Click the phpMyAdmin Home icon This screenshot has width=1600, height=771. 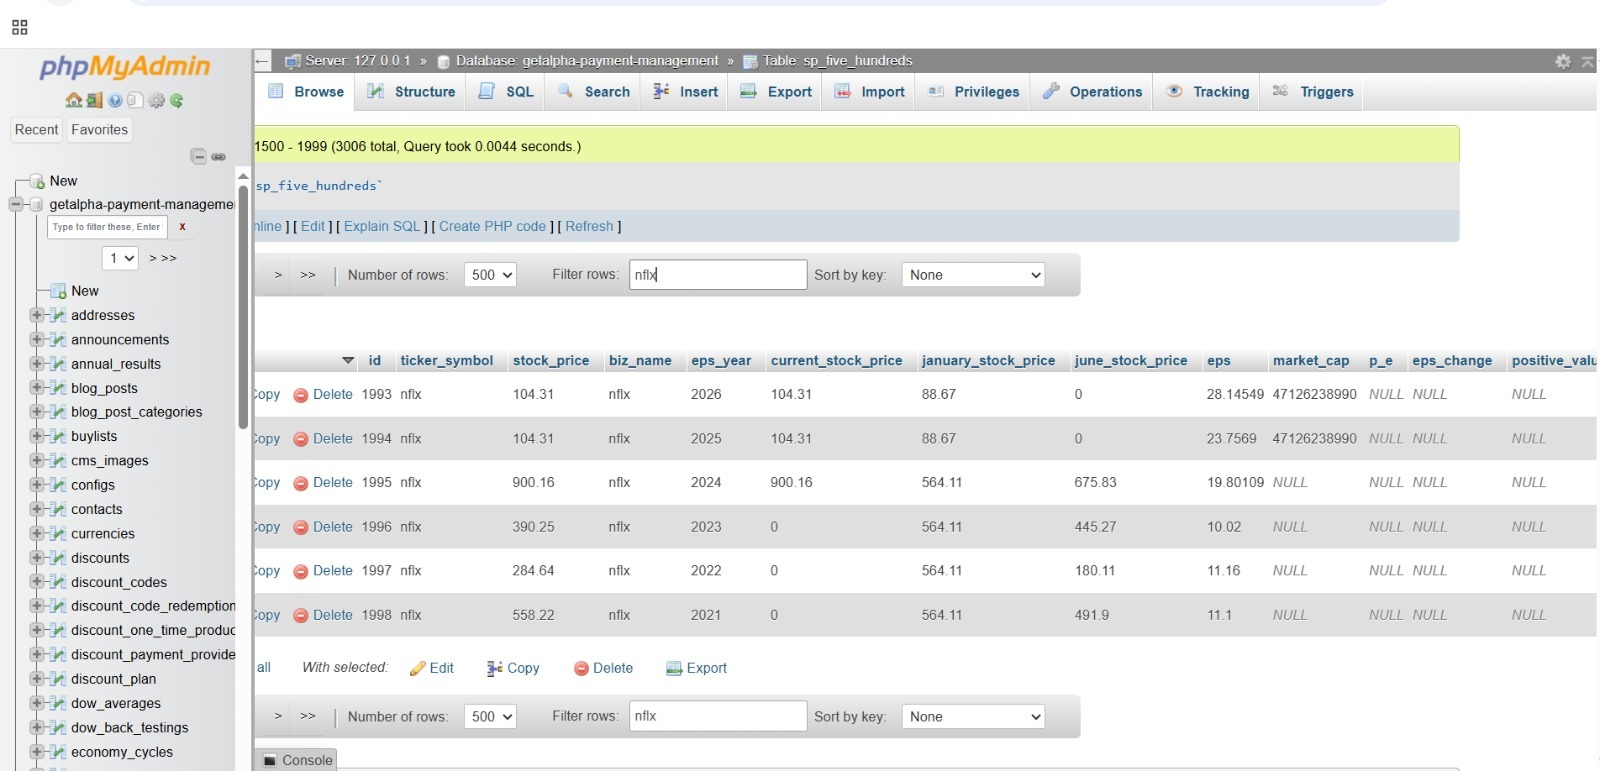click(73, 100)
